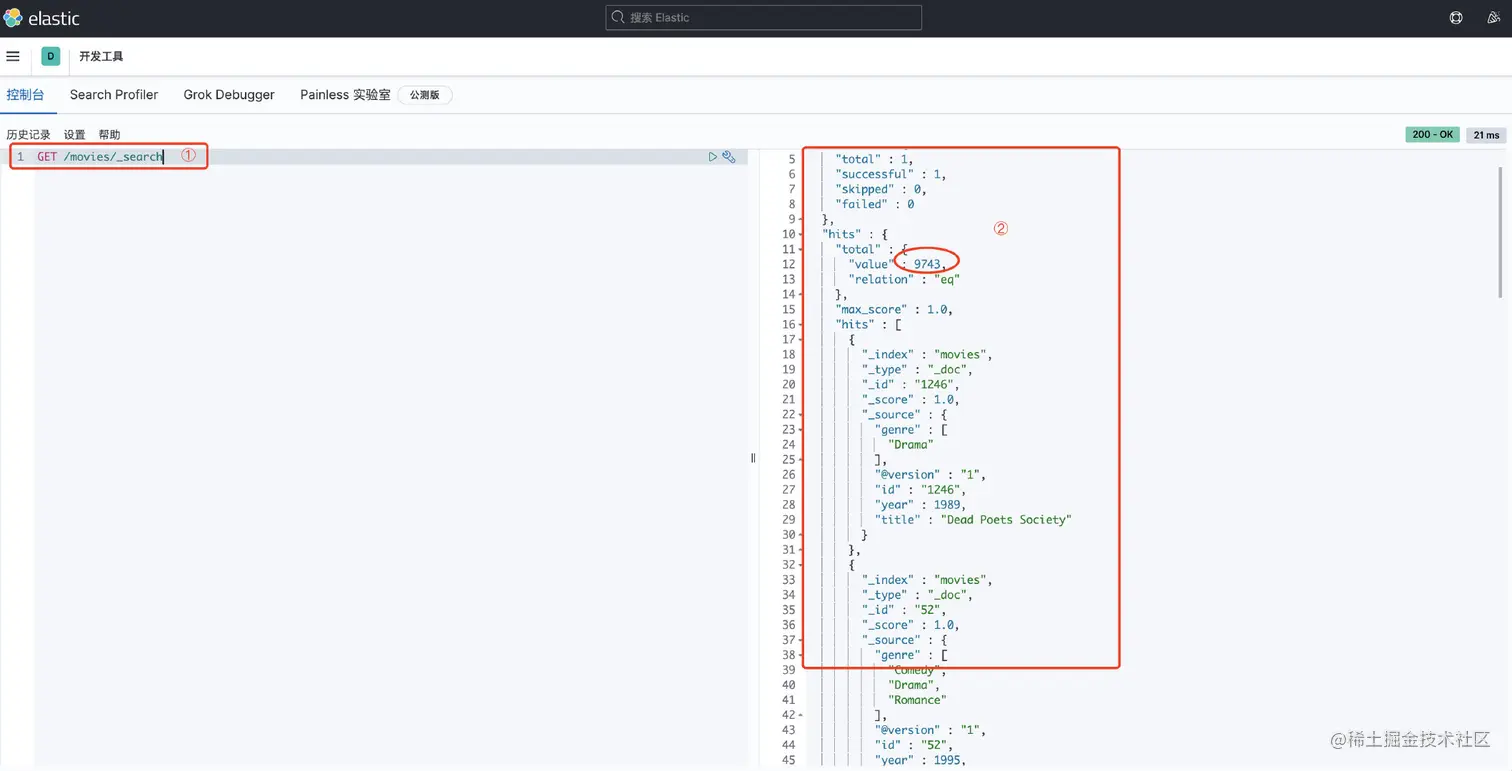
Task: Click the response pane vertical scrollbar
Action: pyautogui.click(x=1499, y=232)
